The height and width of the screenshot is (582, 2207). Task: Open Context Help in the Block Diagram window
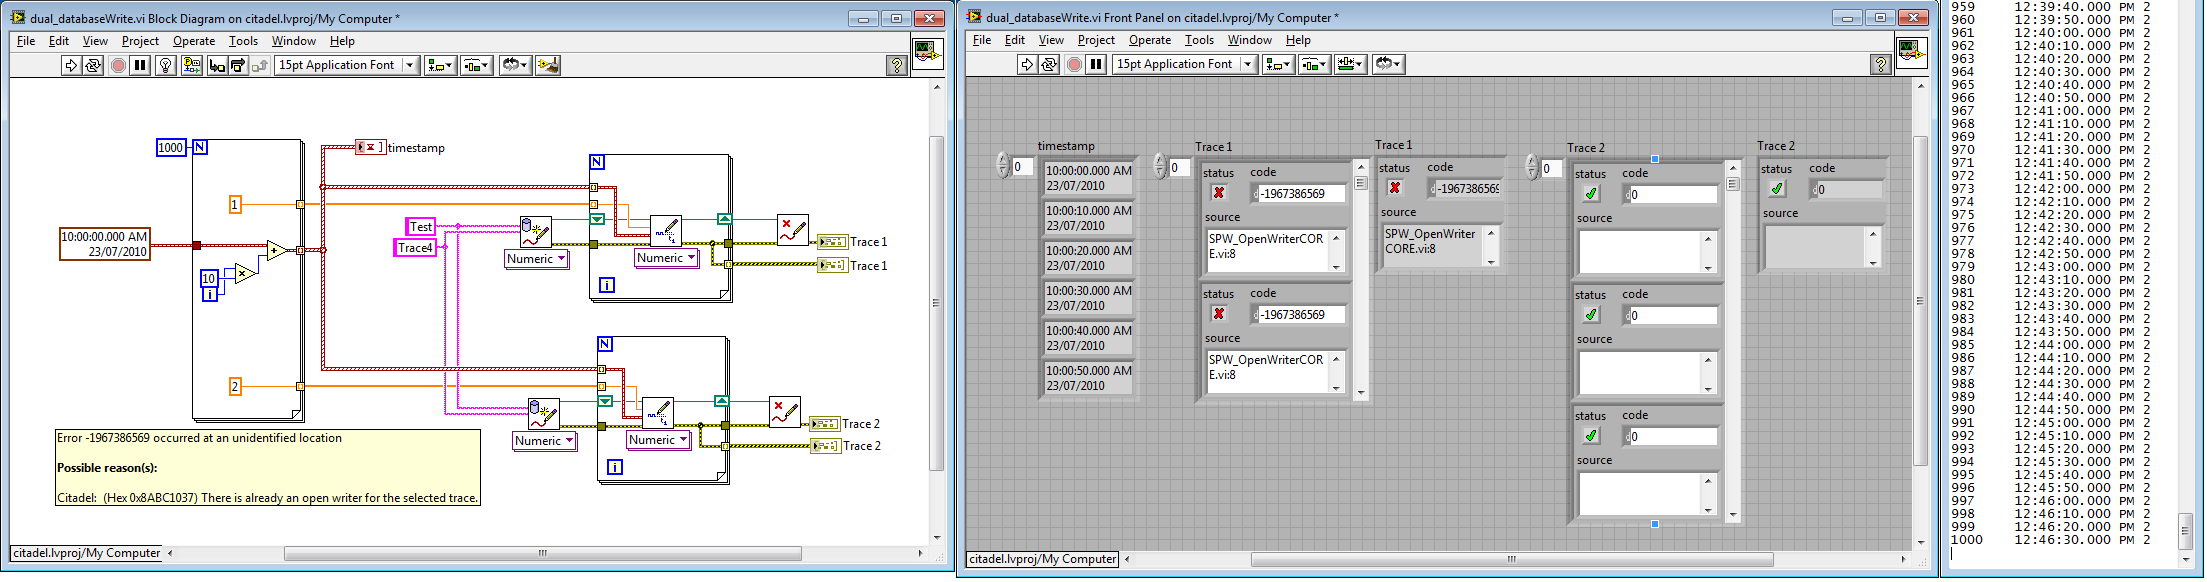[897, 65]
